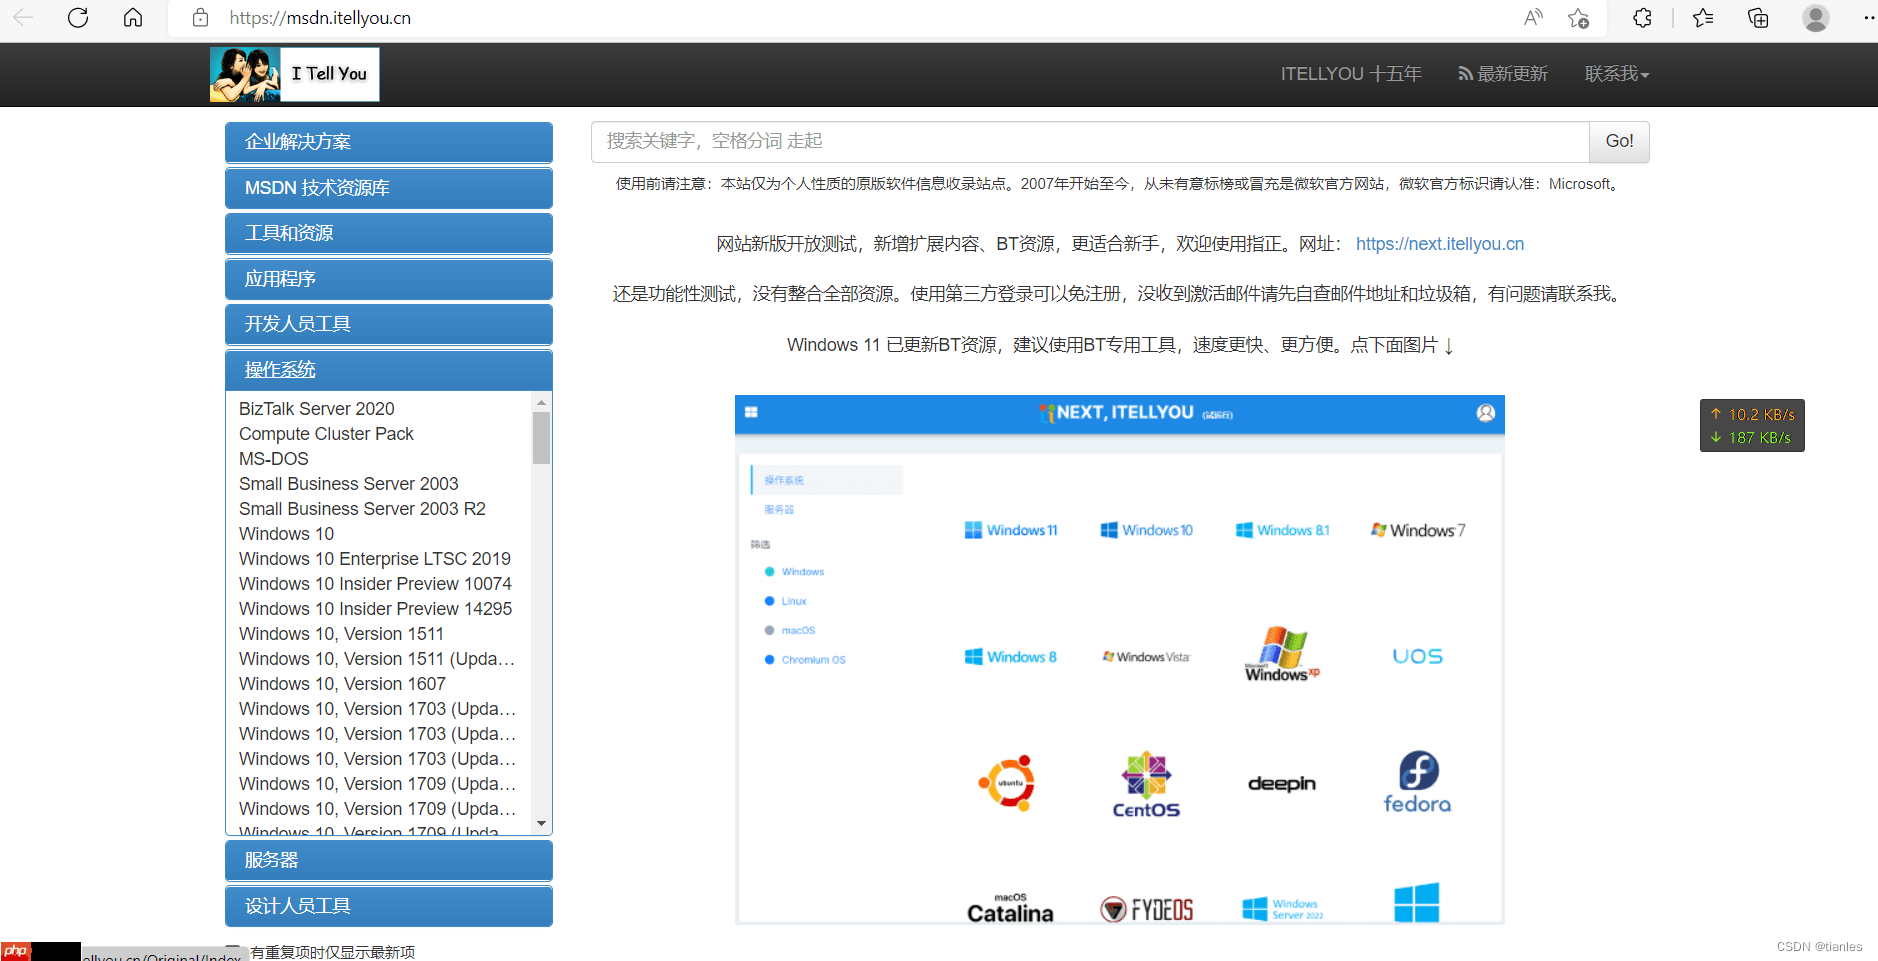Open the collections icon
This screenshot has width=1878, height=961.
tap(1758, 17)
